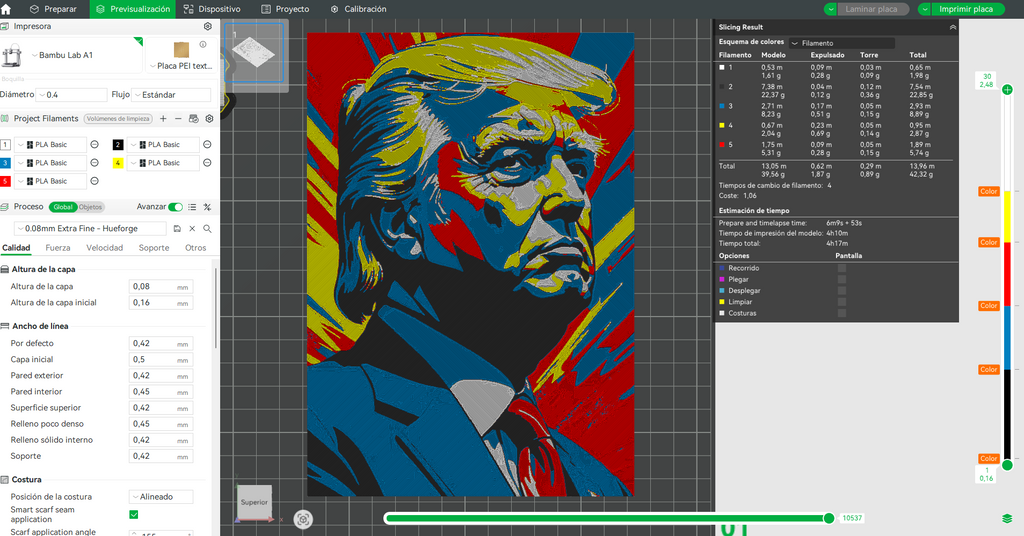
Task: Click the horizontal move slider handle at 10537
Action: 829,518
